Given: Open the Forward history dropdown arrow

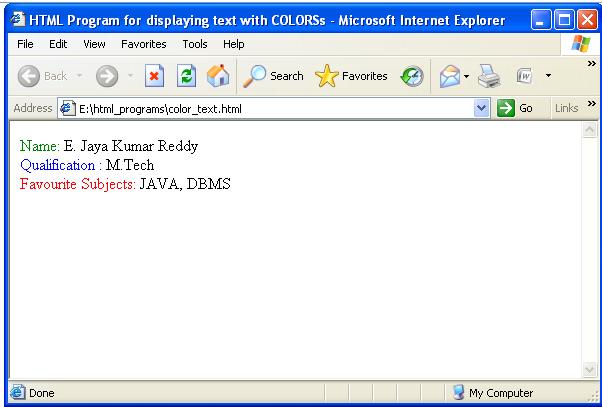Looking at the screenshot, I should [131, 76].
